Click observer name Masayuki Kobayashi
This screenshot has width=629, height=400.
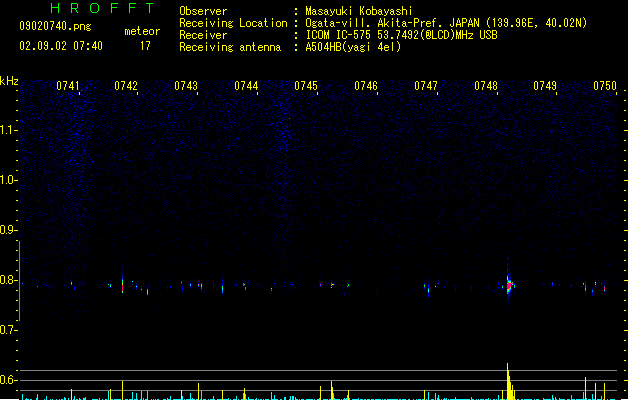click(359, 11)
